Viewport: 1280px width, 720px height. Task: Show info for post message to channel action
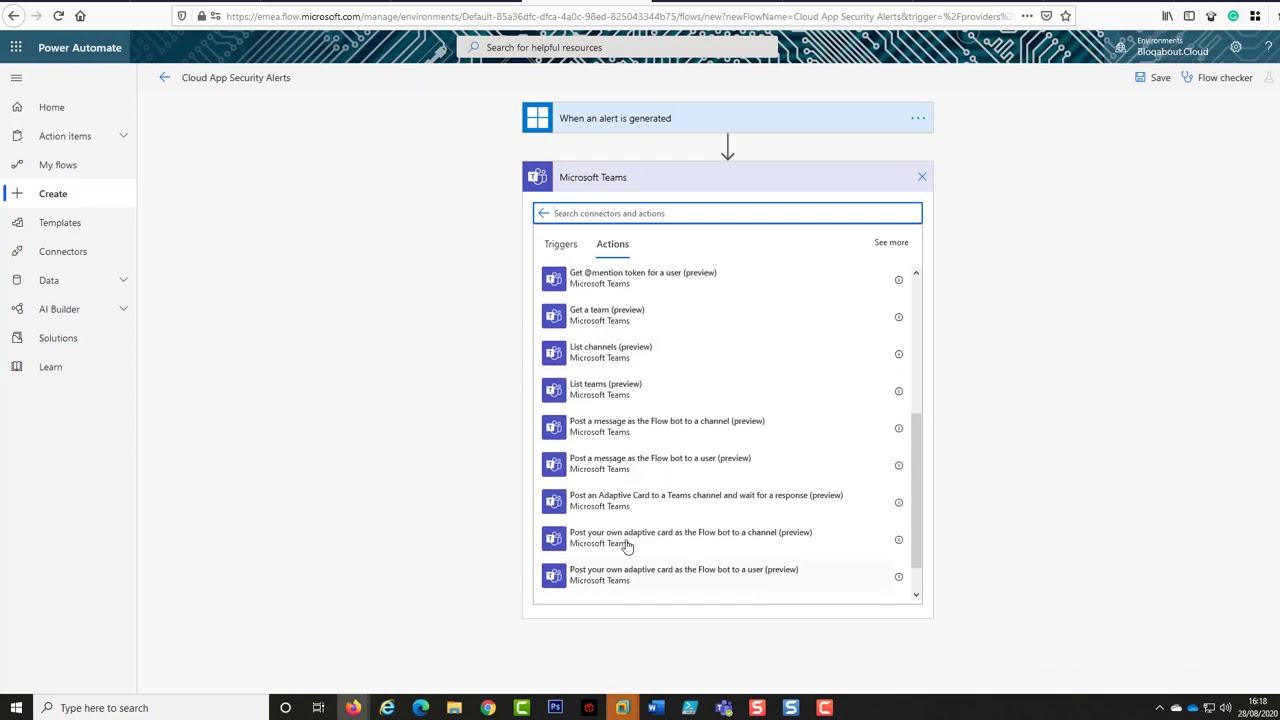tap(898, 428)
